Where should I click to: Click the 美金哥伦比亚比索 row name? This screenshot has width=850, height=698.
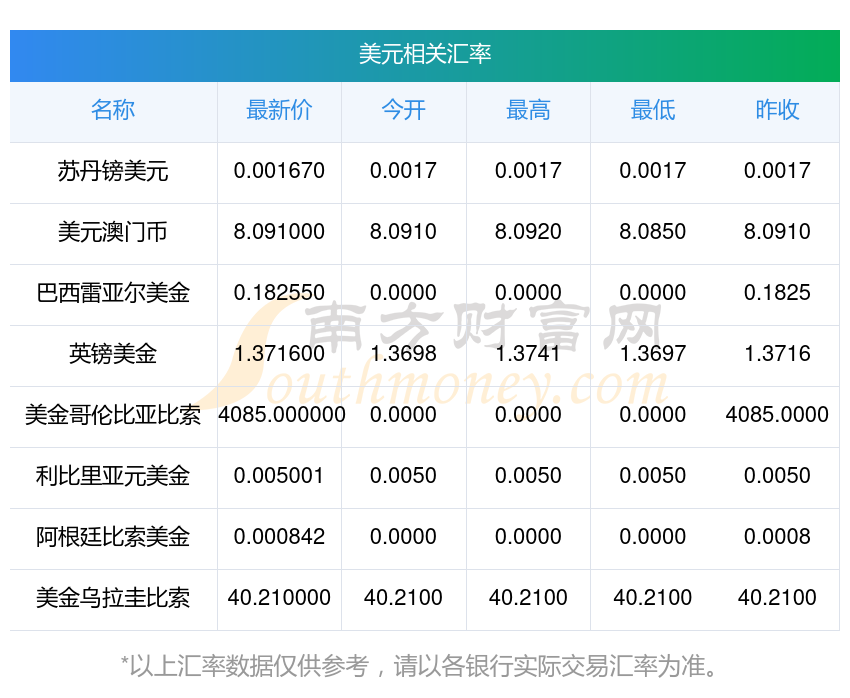[x=113, y=415]
